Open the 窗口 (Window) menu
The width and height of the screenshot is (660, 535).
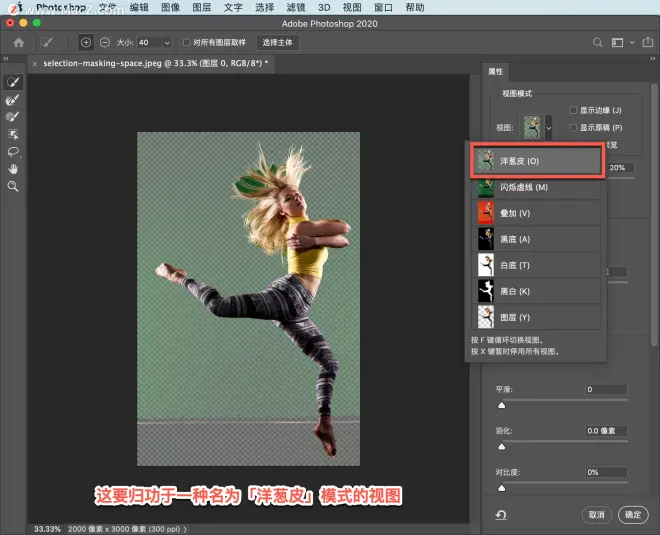pyautogui.click(x=383, y=8)
